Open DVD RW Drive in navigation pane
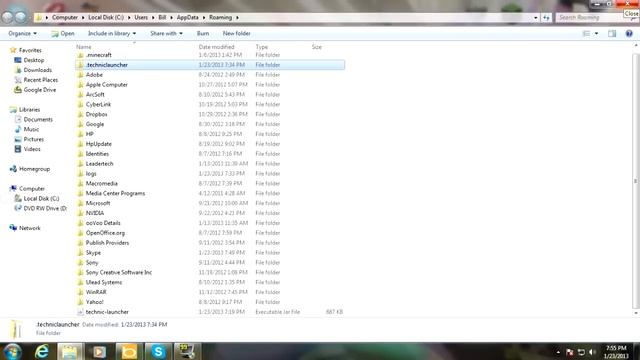Image resolution: width=640 pixels, height=360 pixels. 40,208
